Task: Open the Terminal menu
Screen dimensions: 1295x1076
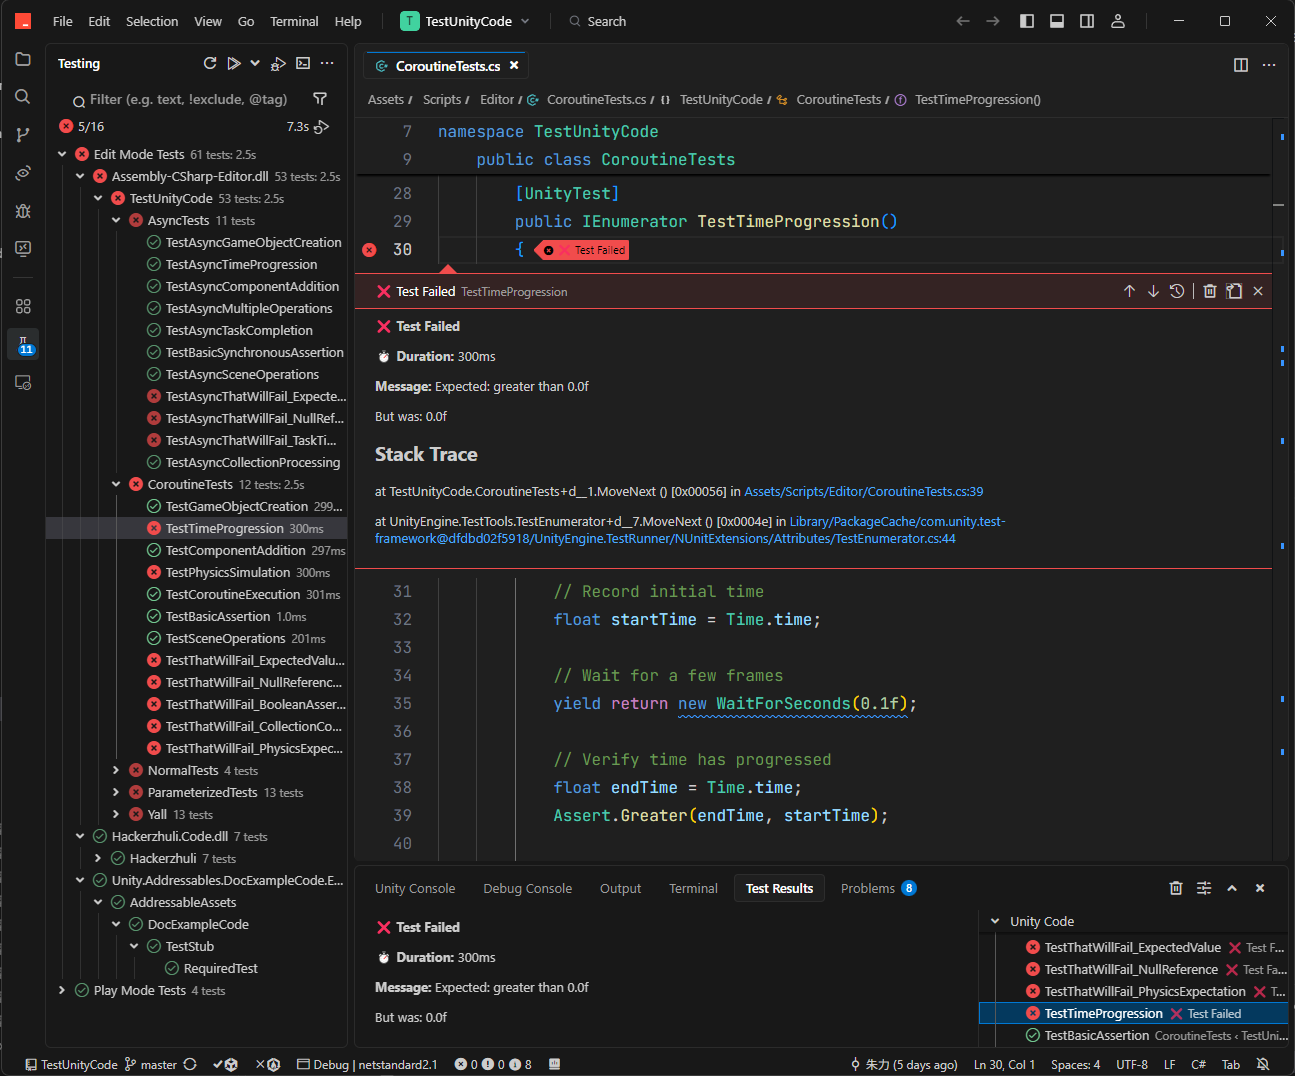Action: click(294, 21)
